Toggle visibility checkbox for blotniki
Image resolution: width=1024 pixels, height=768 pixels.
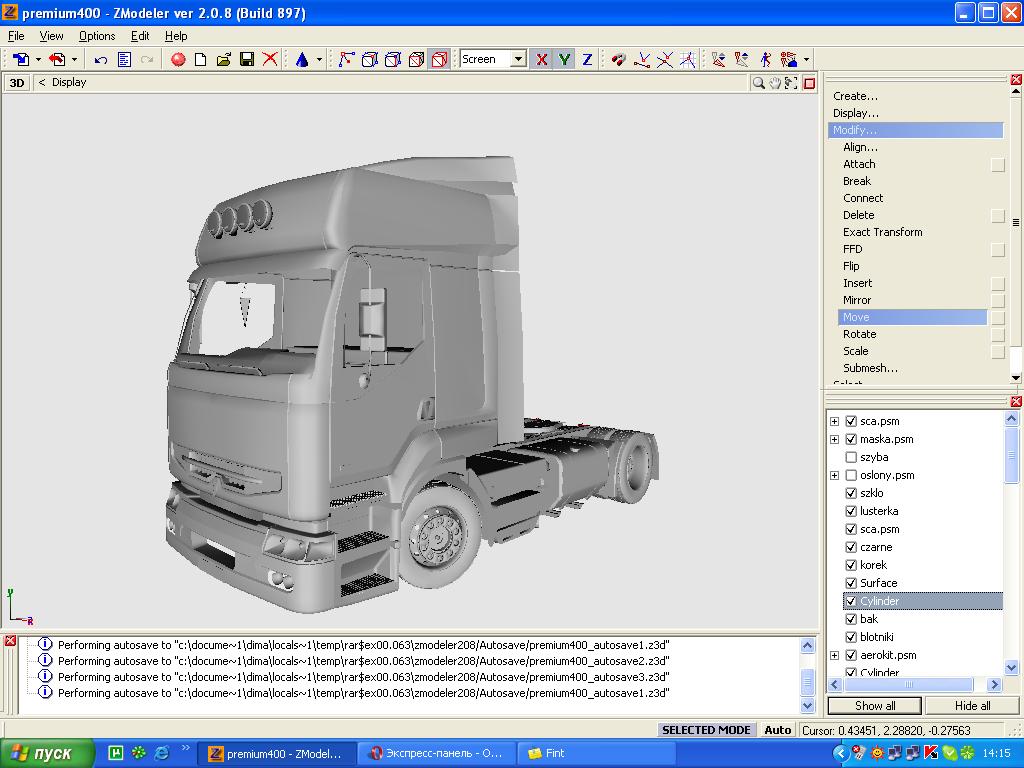point(851,637)
